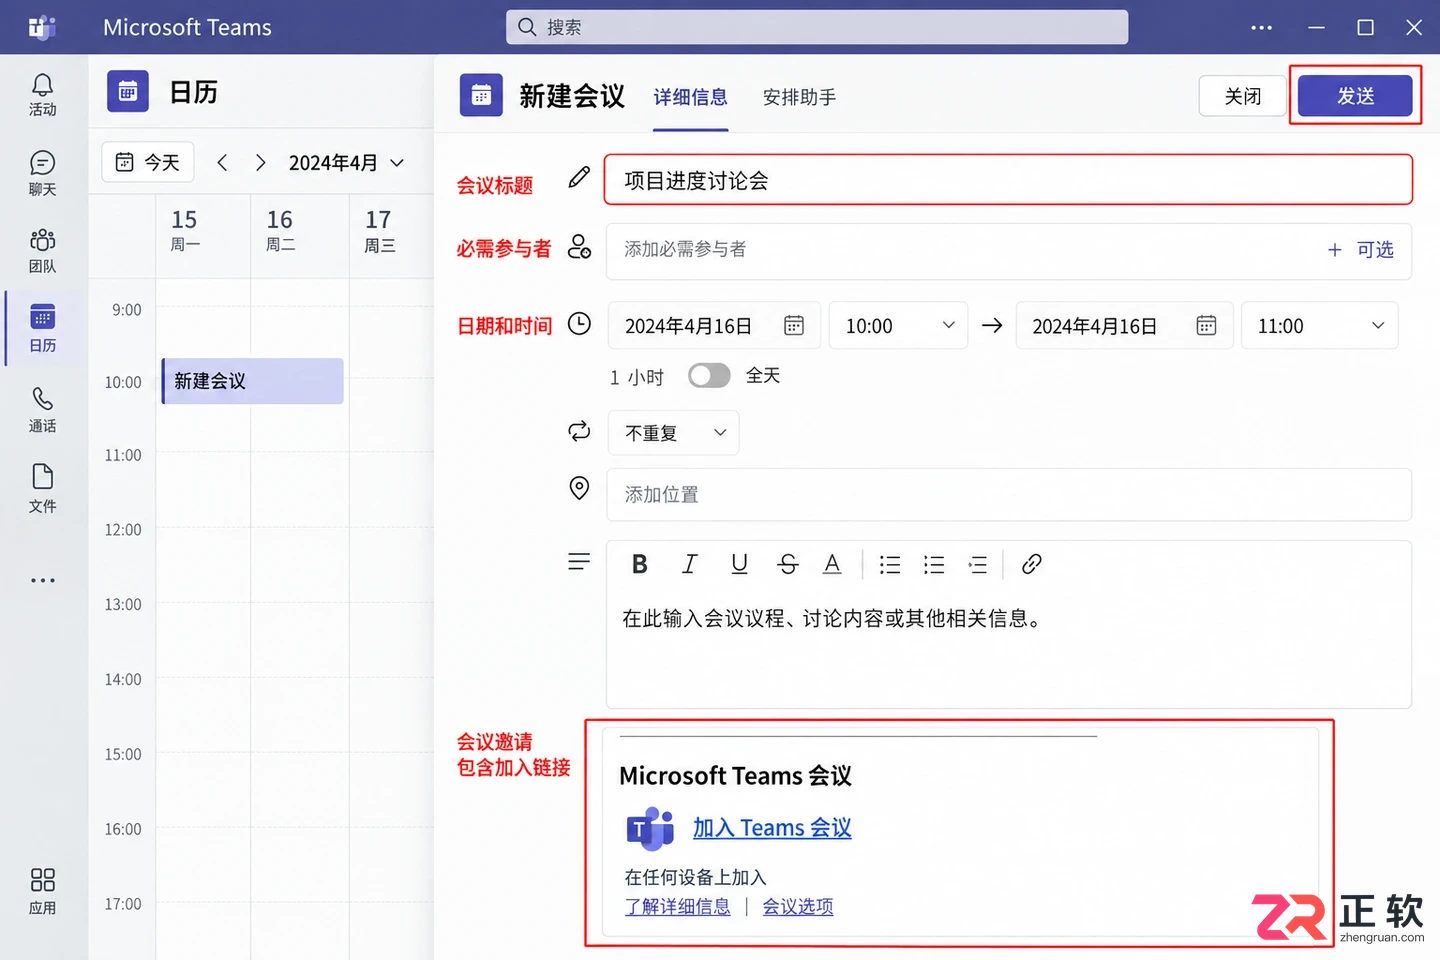Expand the 11:00 end time dropdown

coord(1320,325)
